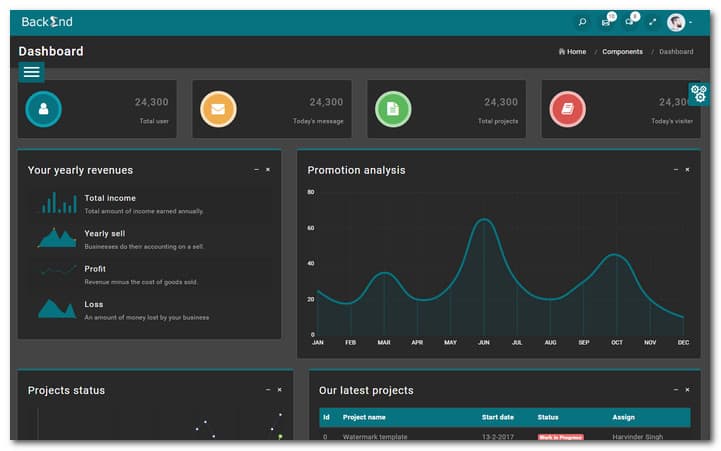Screen dimensions: 721x451
Task: Close the Promotion analysis panel
Action: [x=687, y=170]
